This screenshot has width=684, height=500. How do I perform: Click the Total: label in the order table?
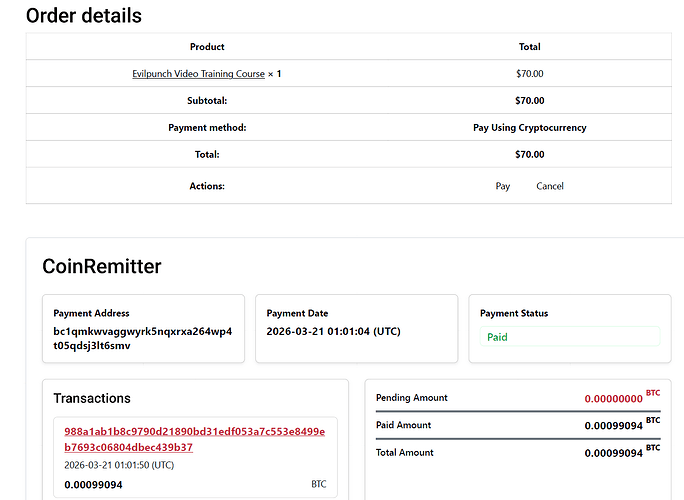[207, 154]
